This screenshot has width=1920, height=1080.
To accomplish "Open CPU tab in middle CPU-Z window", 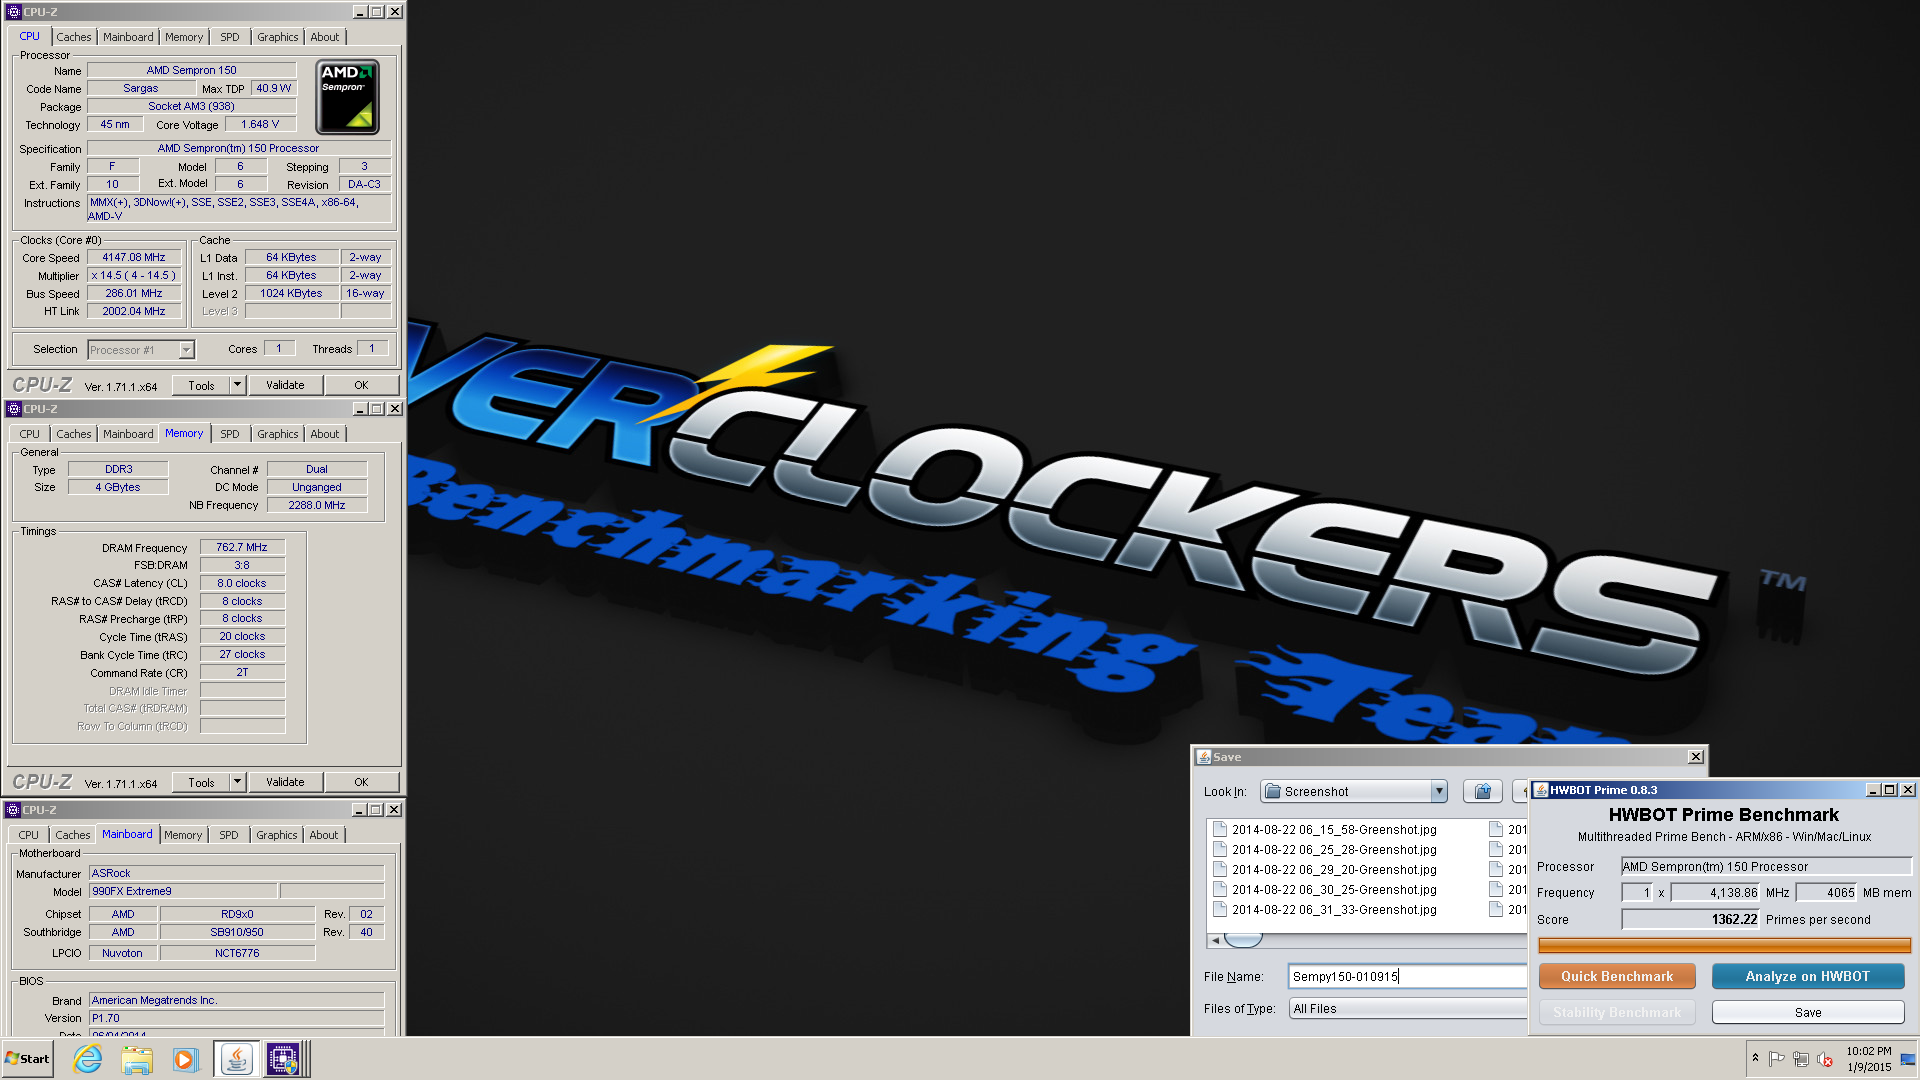I will point(30,434).
